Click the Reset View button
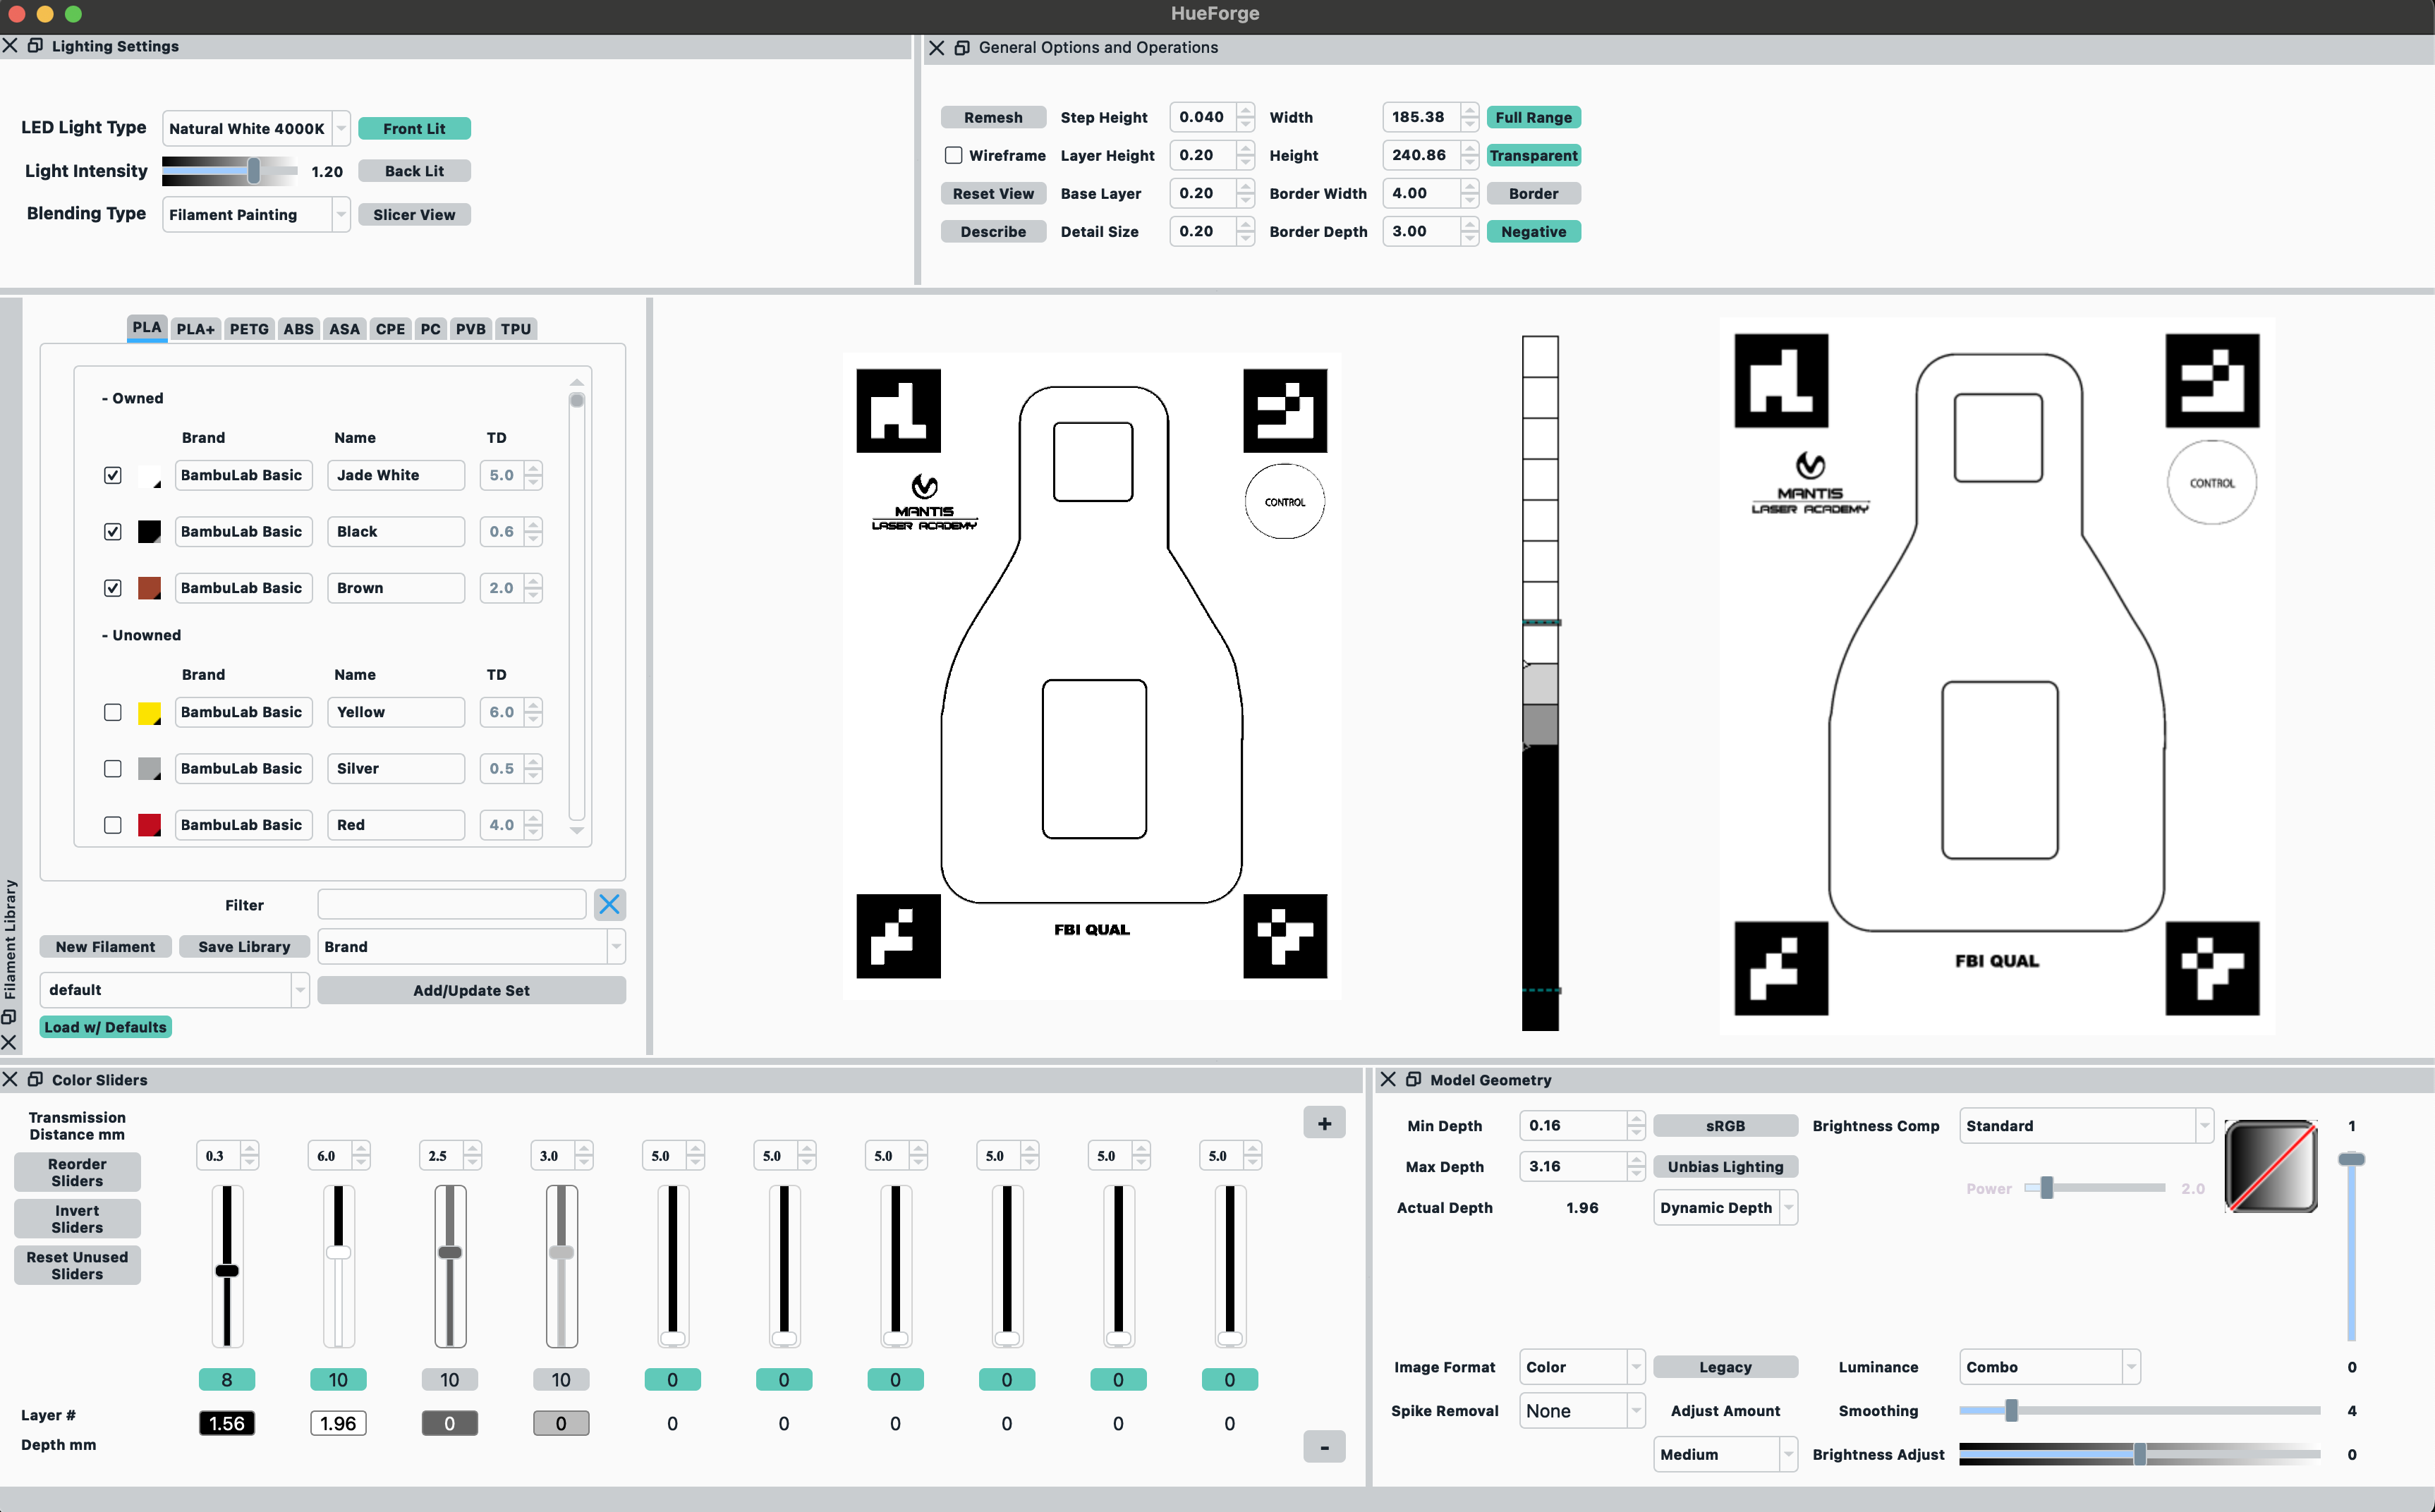 993,193
